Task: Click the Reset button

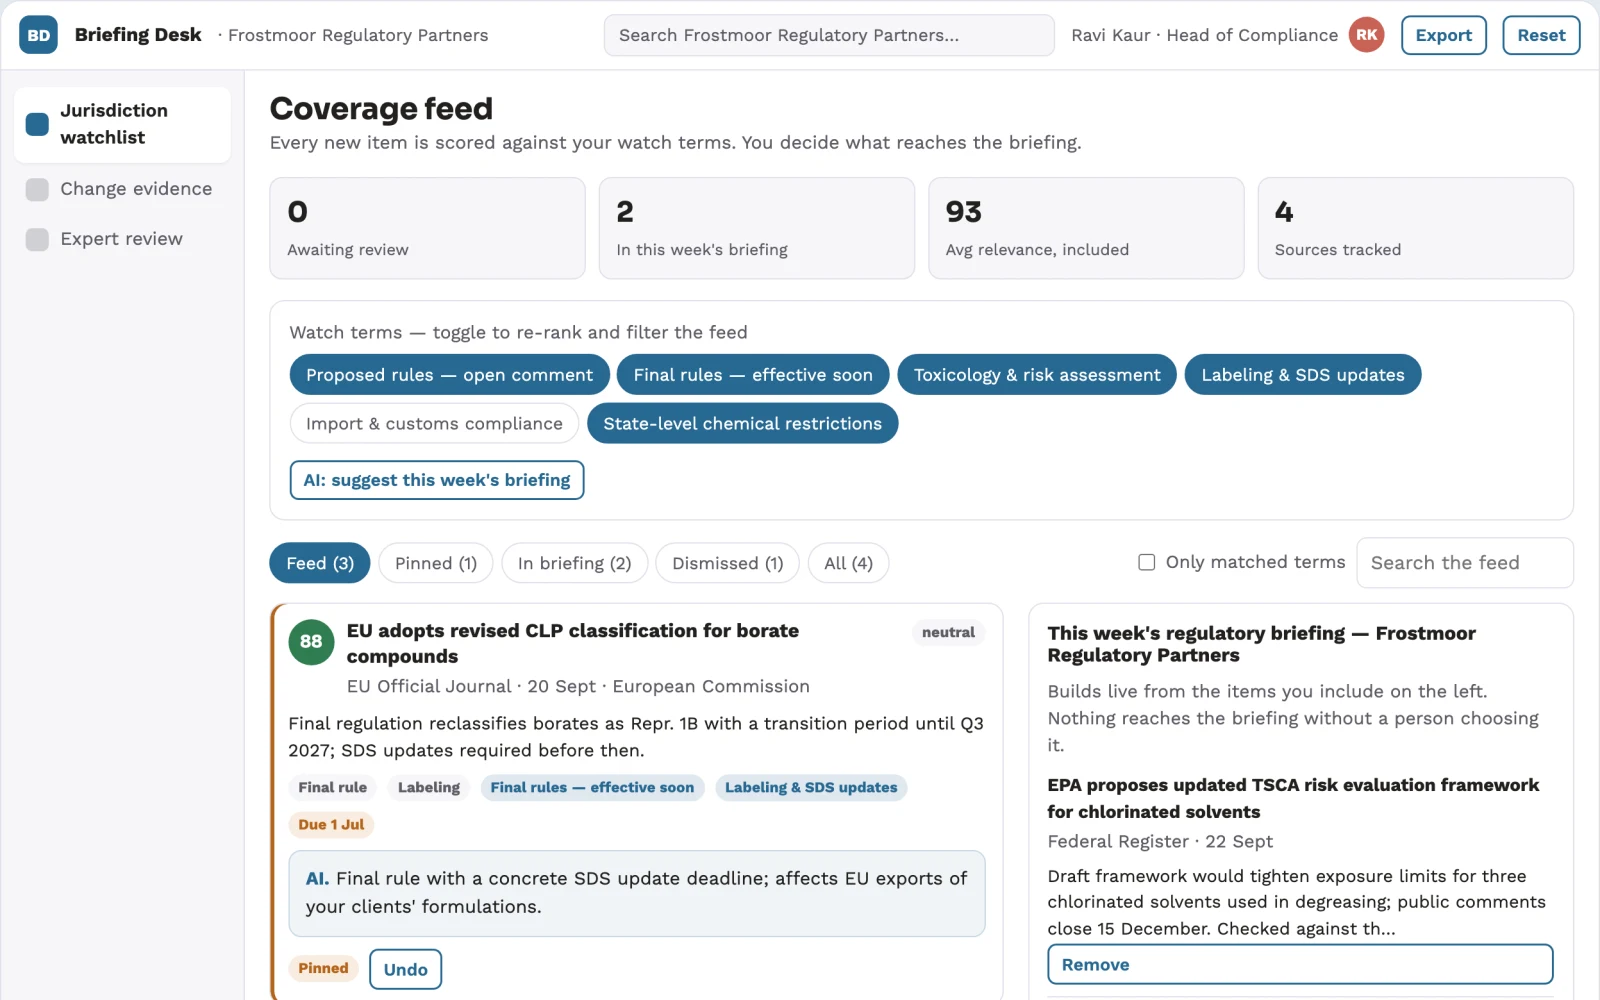Action: [1541, 35]
